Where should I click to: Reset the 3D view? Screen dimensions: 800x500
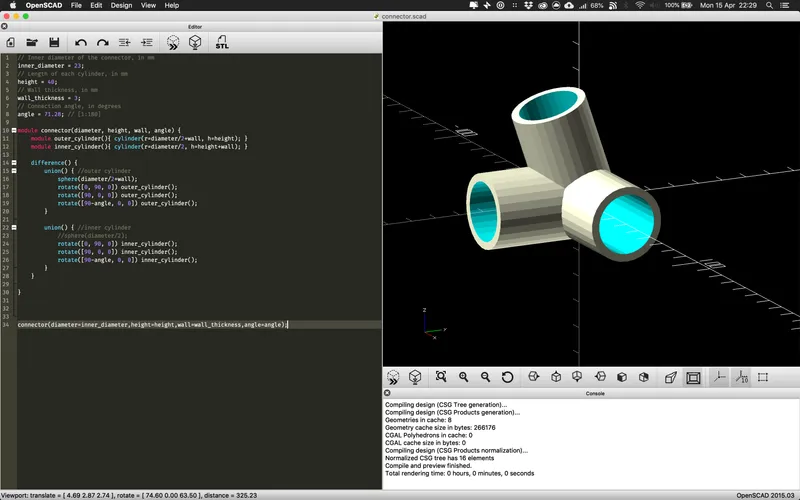(x=507, y=377)
